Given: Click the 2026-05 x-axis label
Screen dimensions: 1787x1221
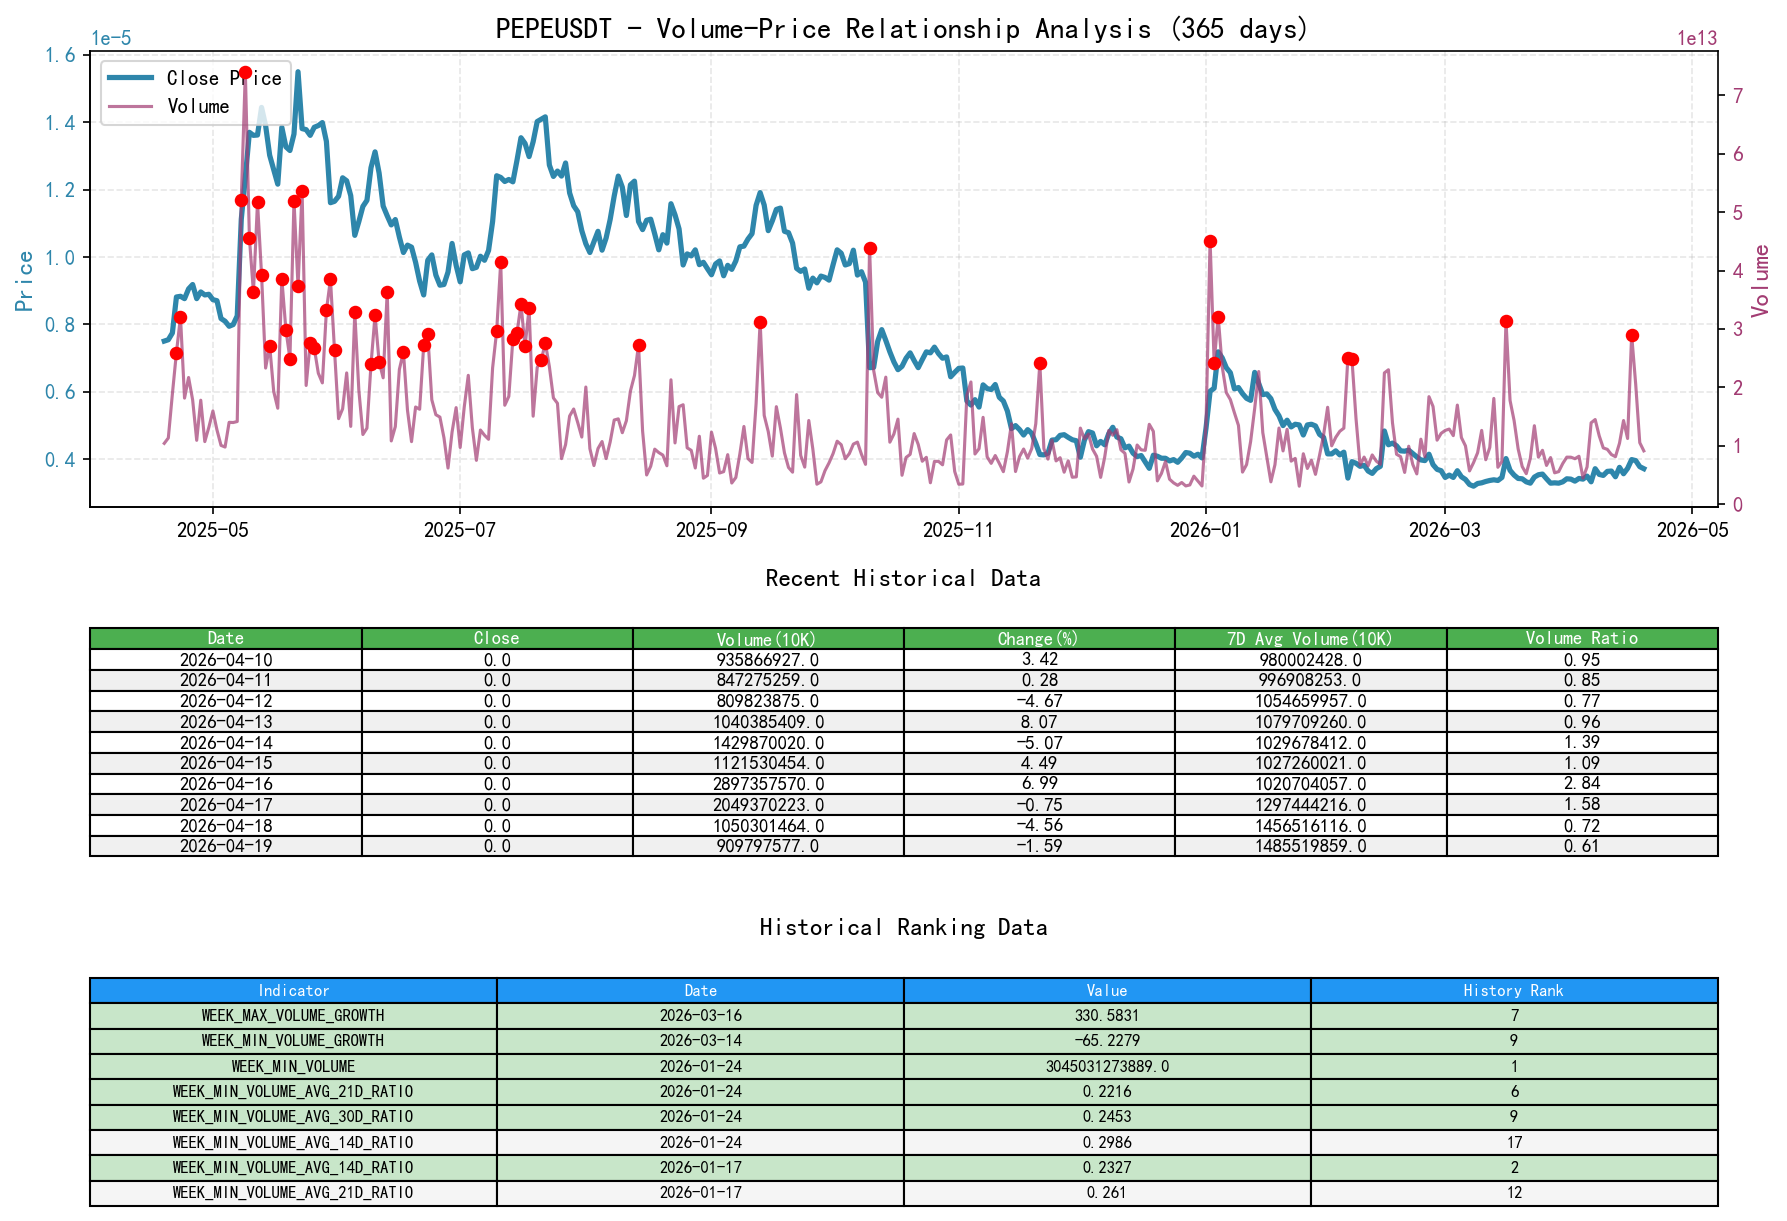Looking at the screenshot, I should [x=1692, y=530].
